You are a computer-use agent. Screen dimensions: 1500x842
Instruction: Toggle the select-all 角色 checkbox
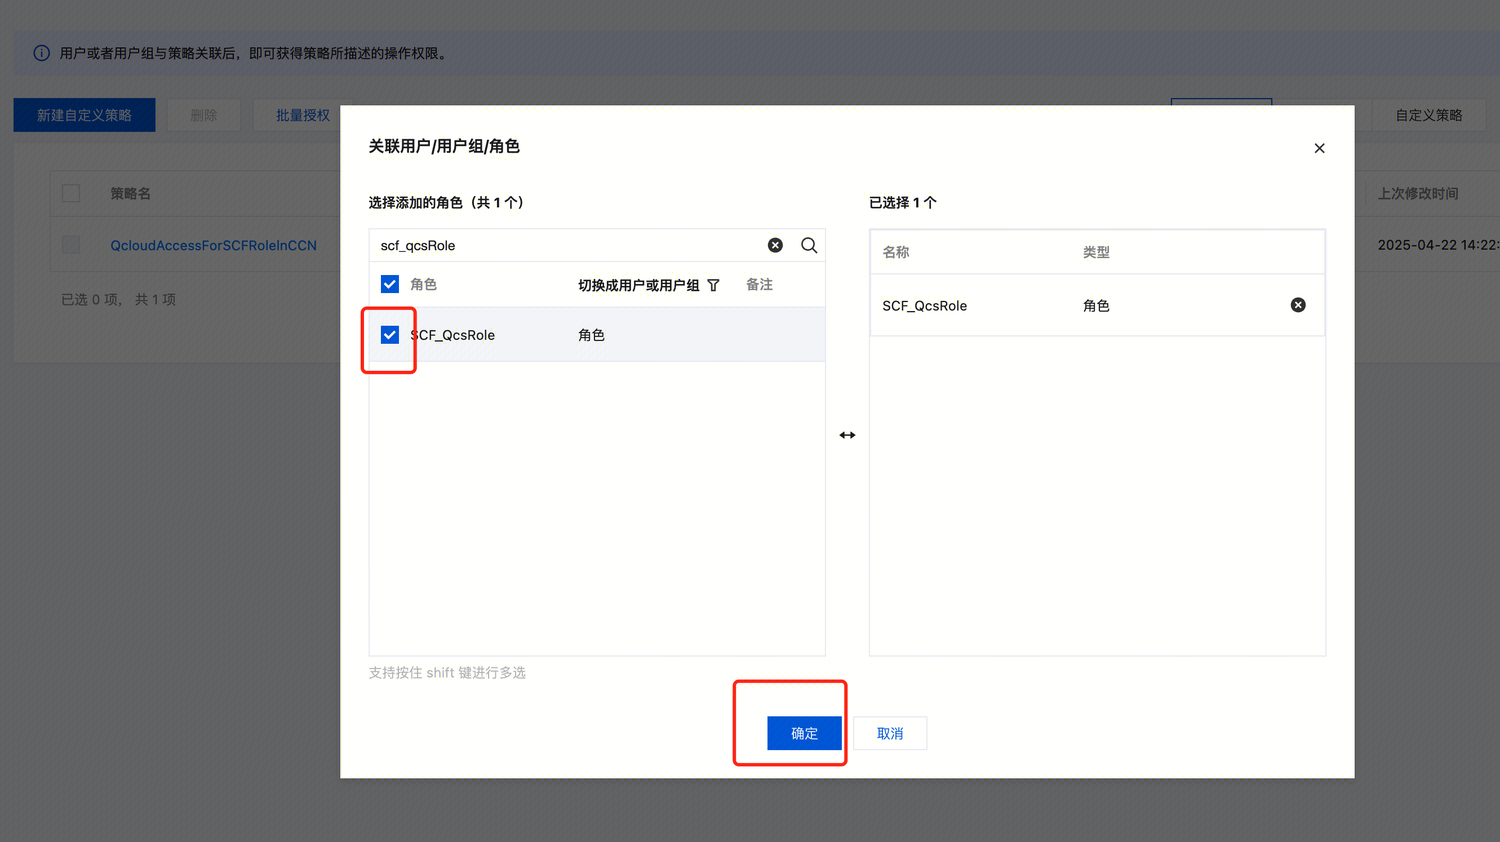tap(390, 284)
